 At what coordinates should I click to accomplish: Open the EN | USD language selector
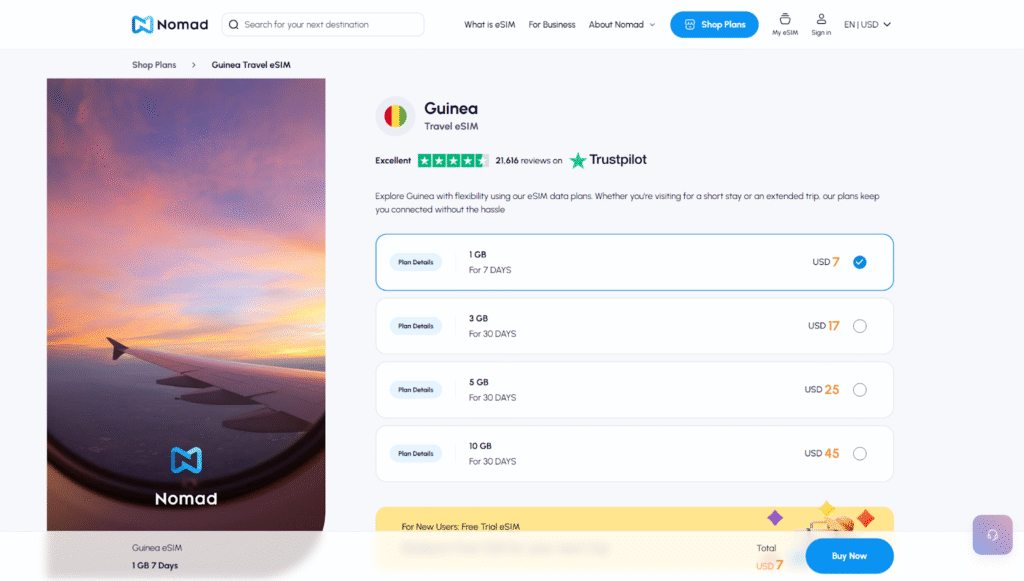pyautogui.click(x=867, y=25)
